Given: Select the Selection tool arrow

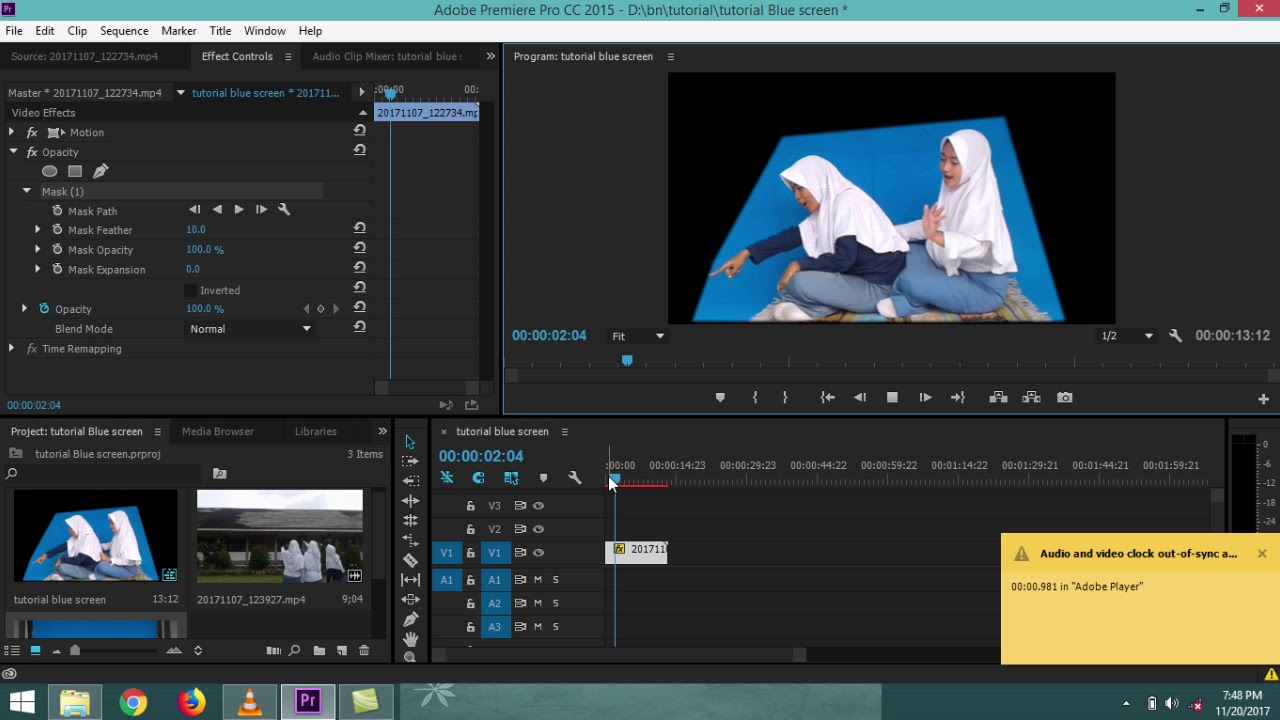Looking at the screenshot, I should coord(410,442).
